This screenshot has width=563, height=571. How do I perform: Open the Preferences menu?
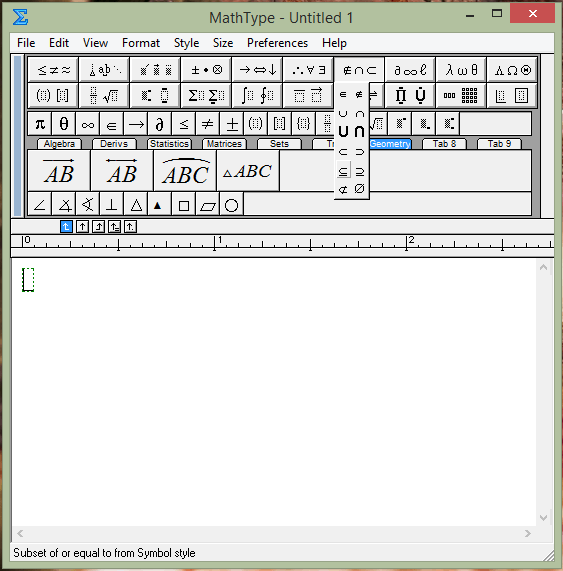tap(277, 43)
